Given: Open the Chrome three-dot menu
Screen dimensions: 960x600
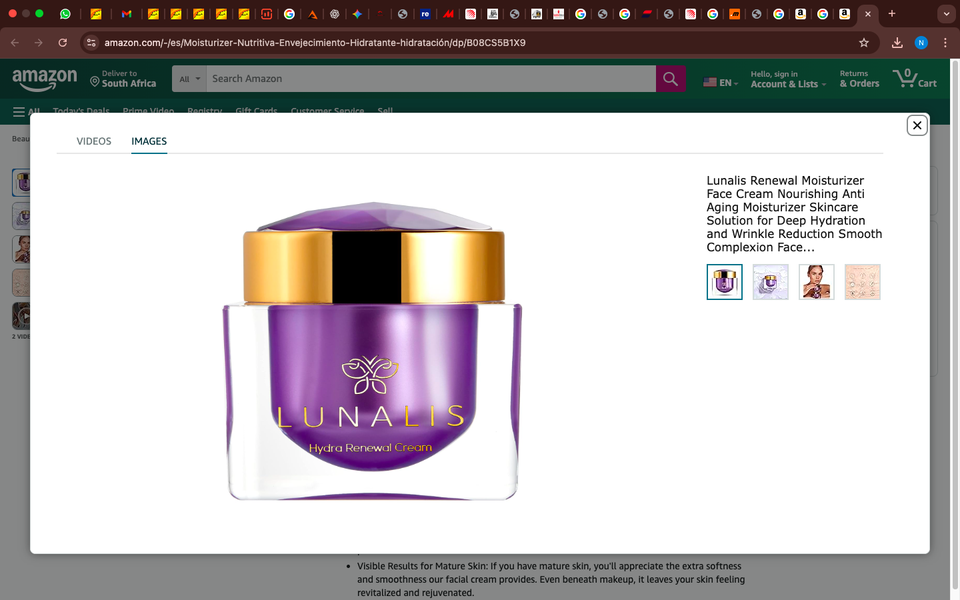Looking at the screenshot, I should click(x=945, y=43).
